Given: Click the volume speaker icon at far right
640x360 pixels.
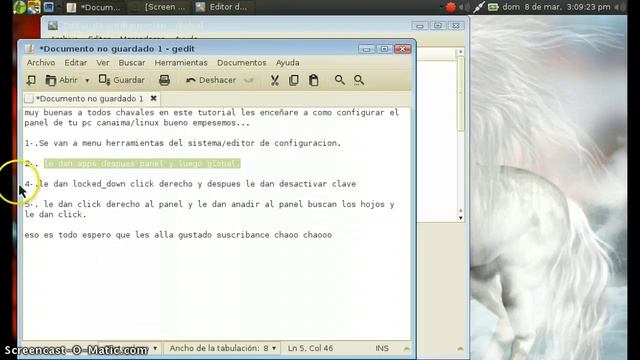Looking at the screenshot, I should pos(620,7).
